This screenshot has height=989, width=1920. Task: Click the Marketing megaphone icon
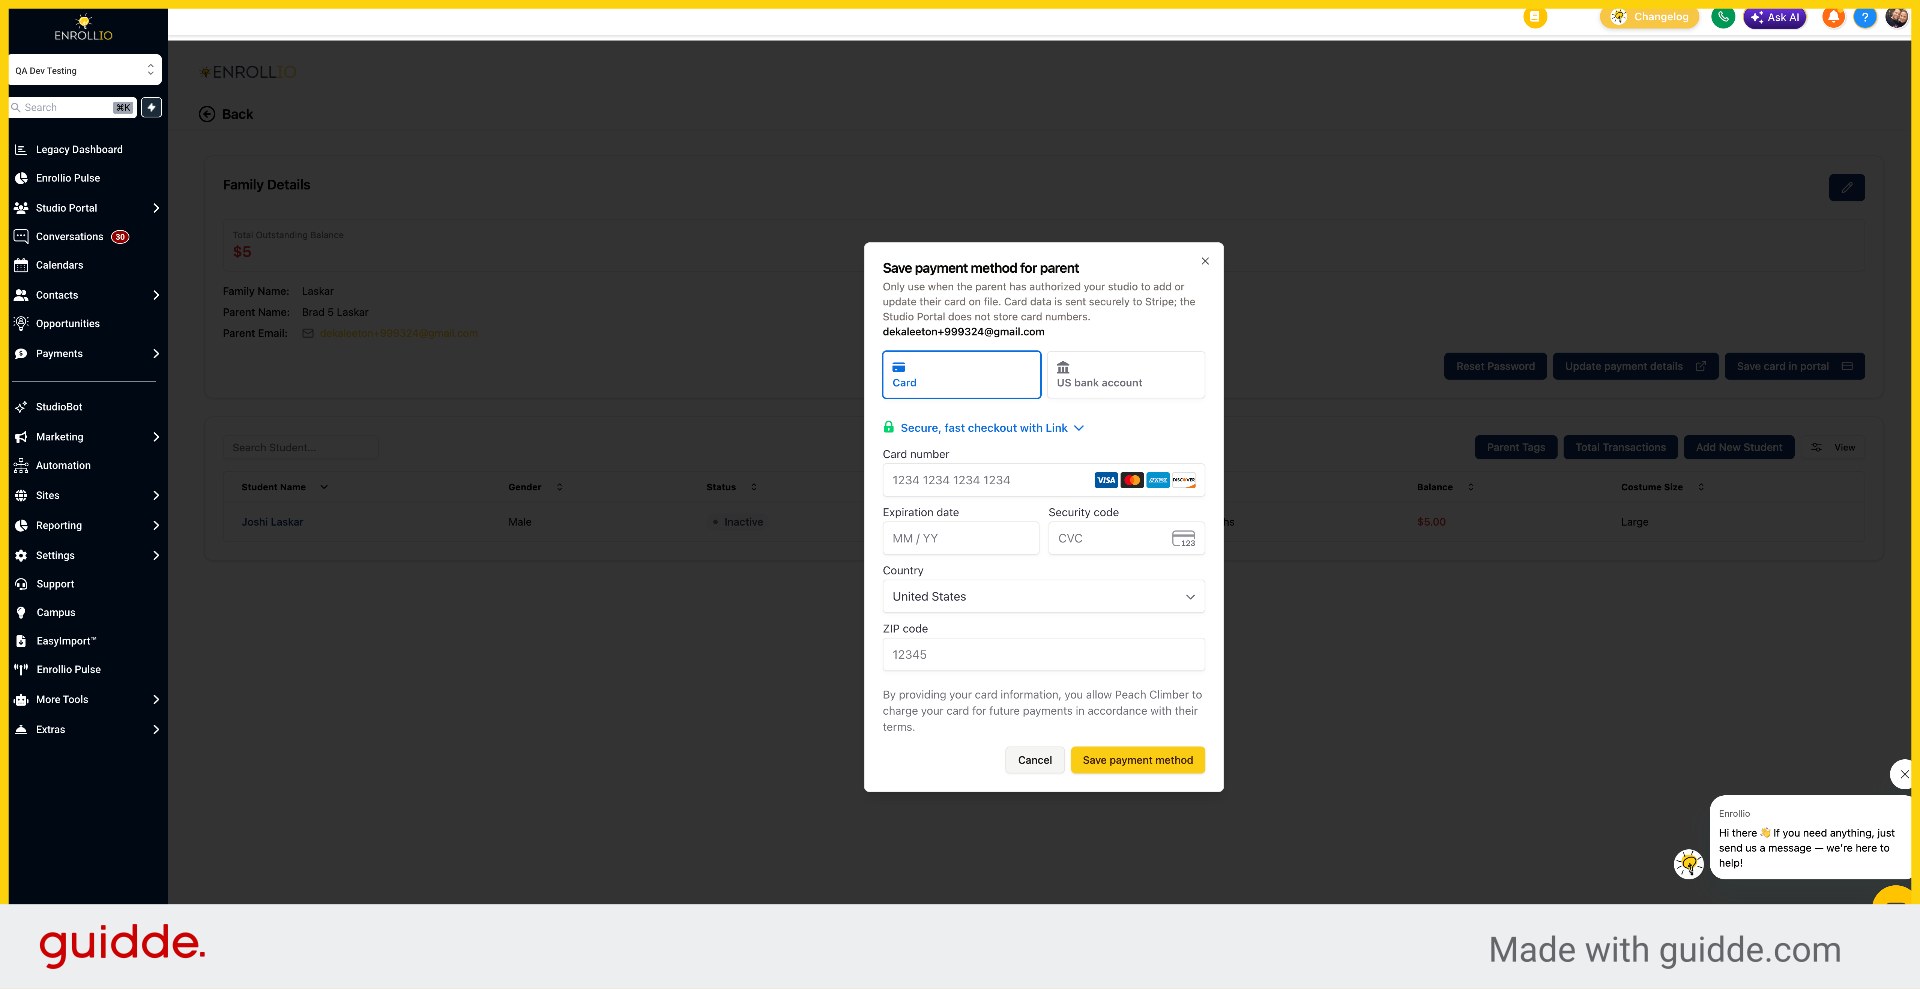point(21,437)
